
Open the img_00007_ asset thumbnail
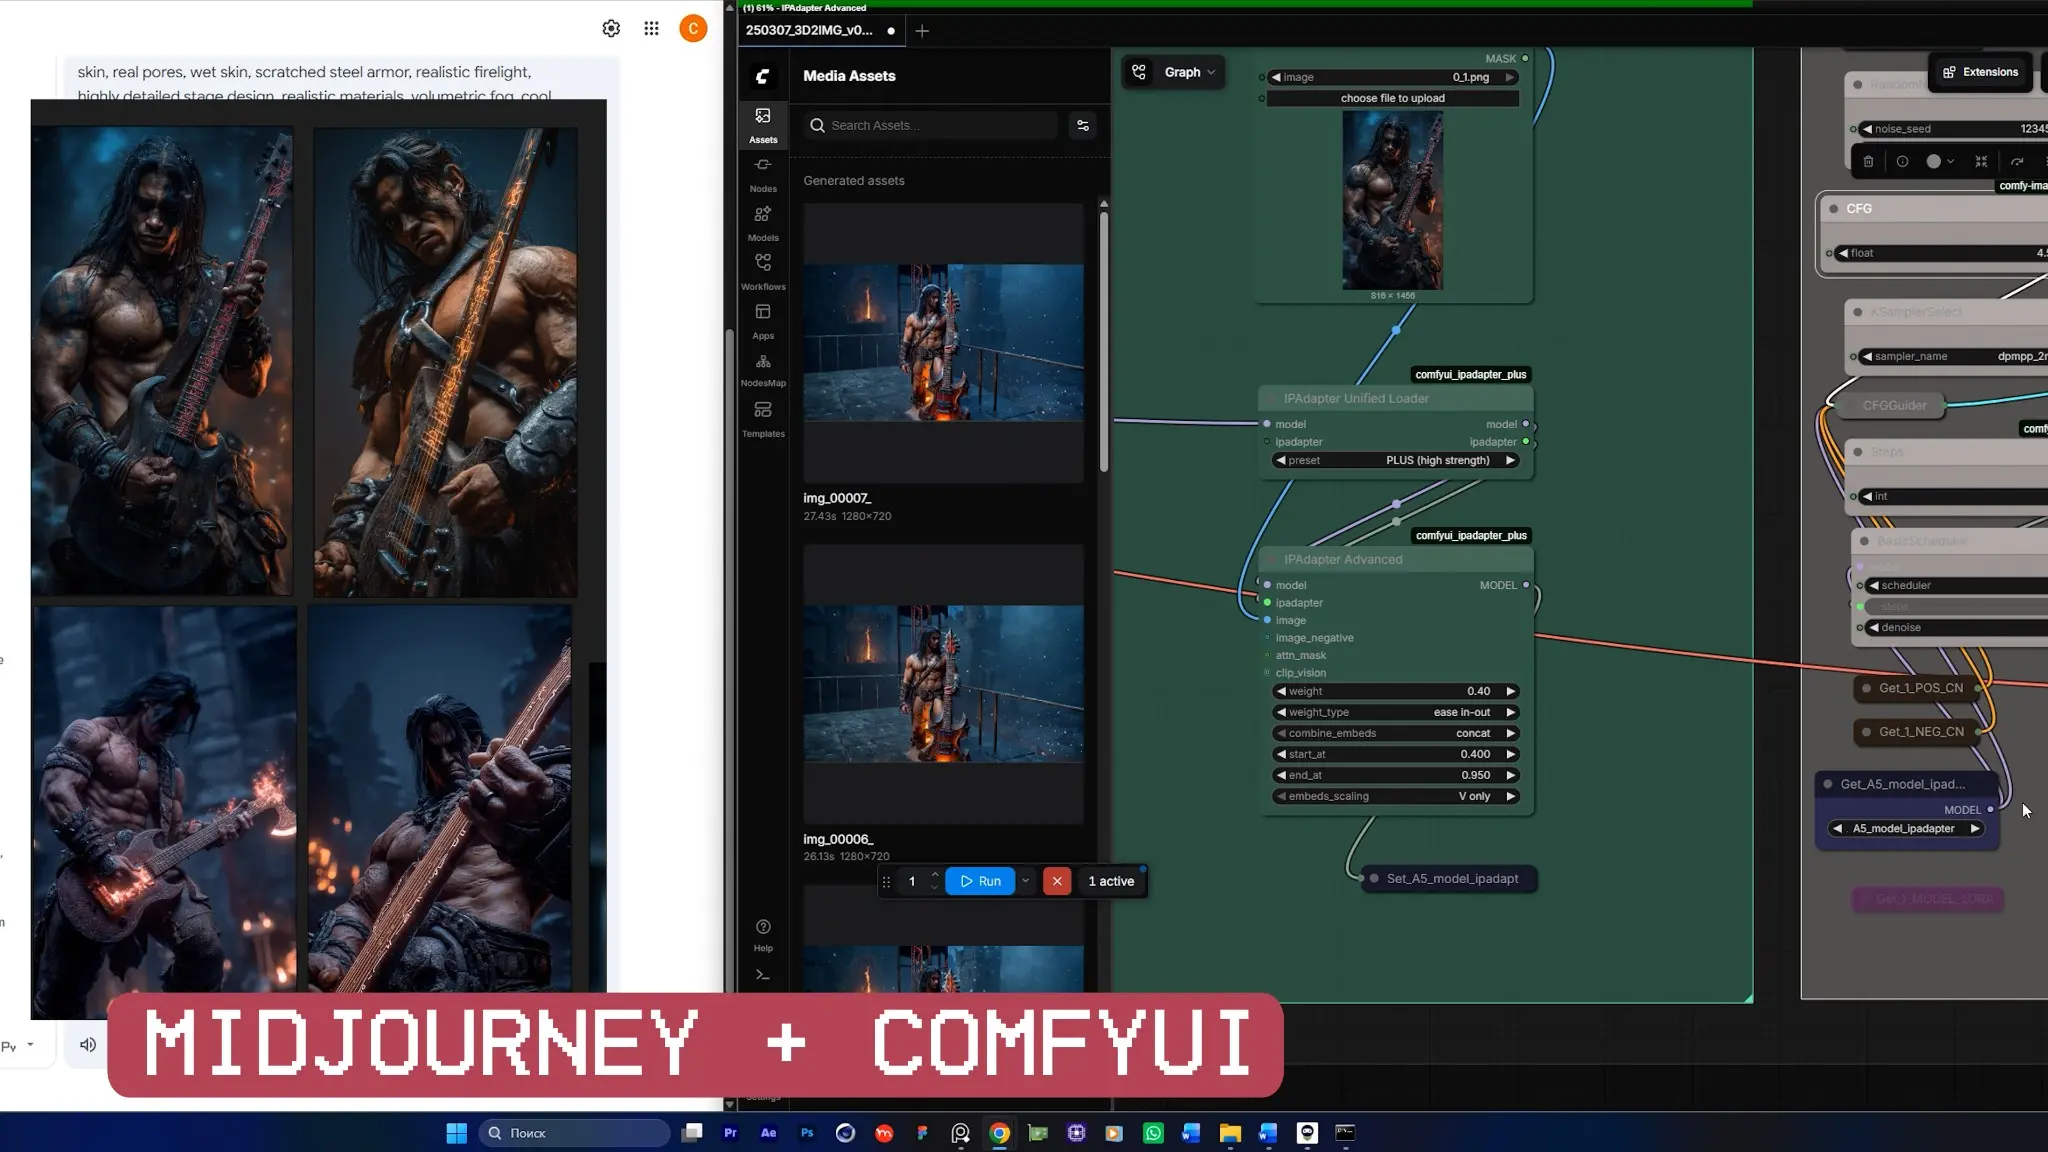click(x=943, y=343)
